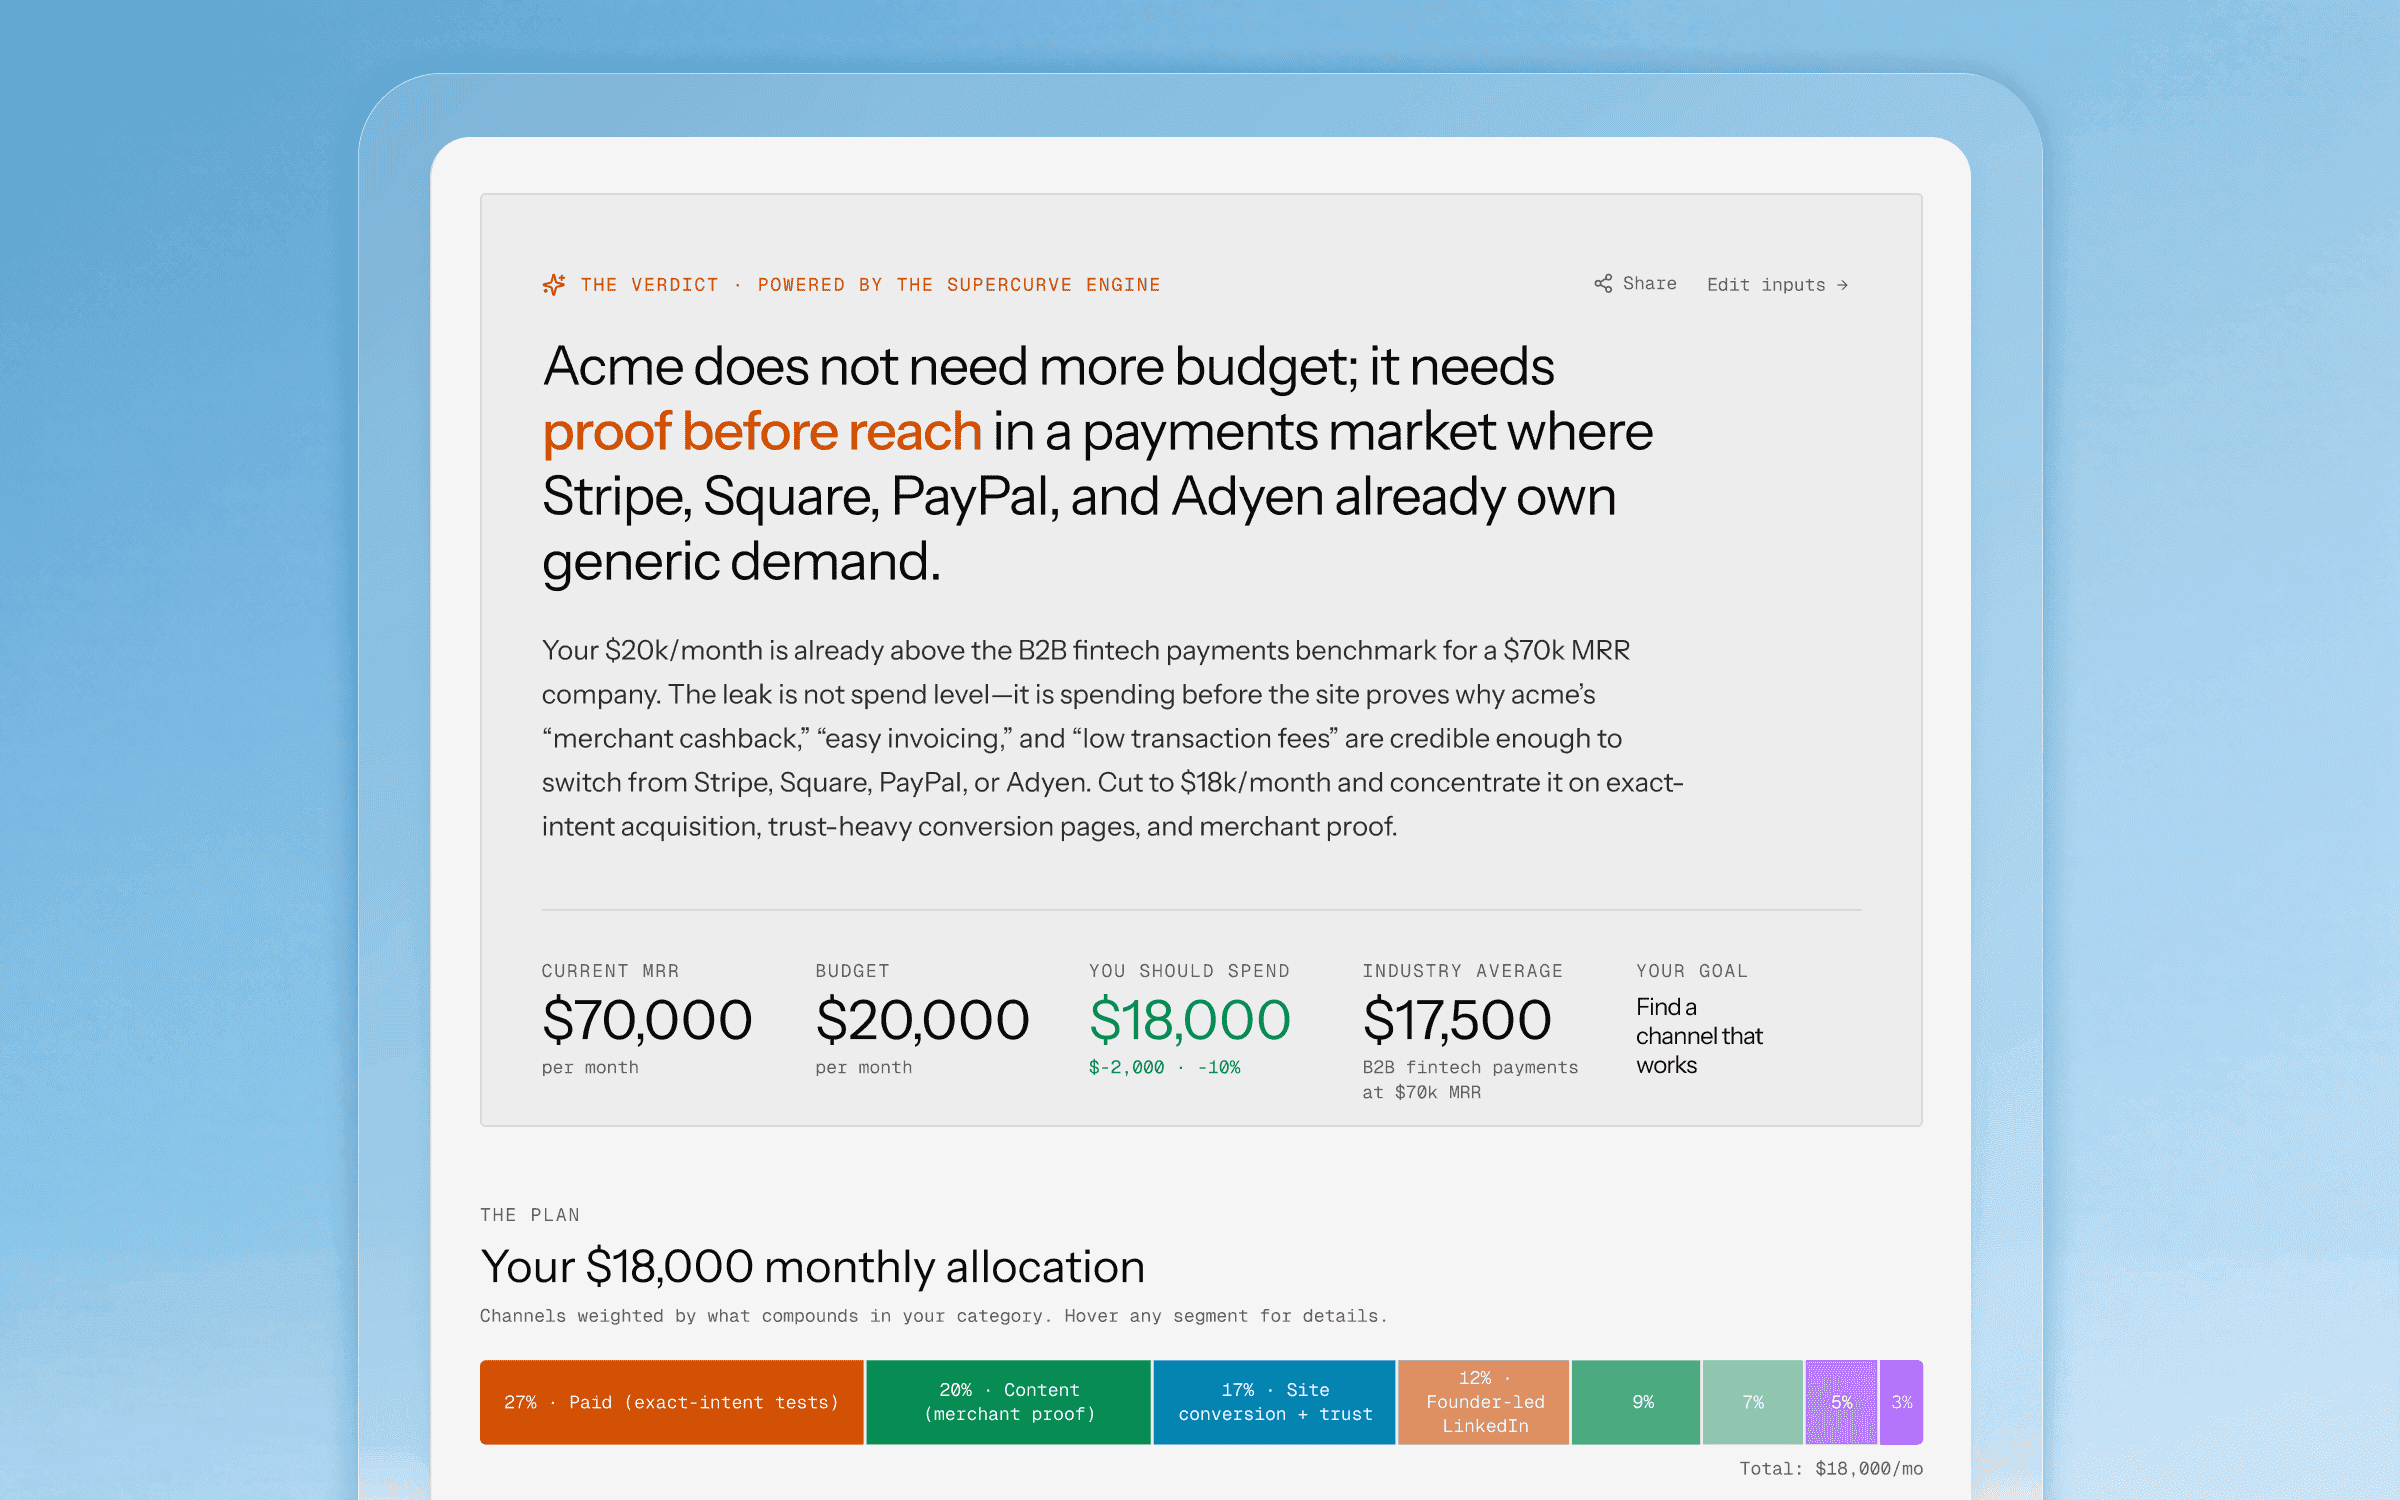Screen dimensions: 2400x1500
Task: Select the 12% Founder-led LinkedIn segment
Action: pos(1484,1402)
